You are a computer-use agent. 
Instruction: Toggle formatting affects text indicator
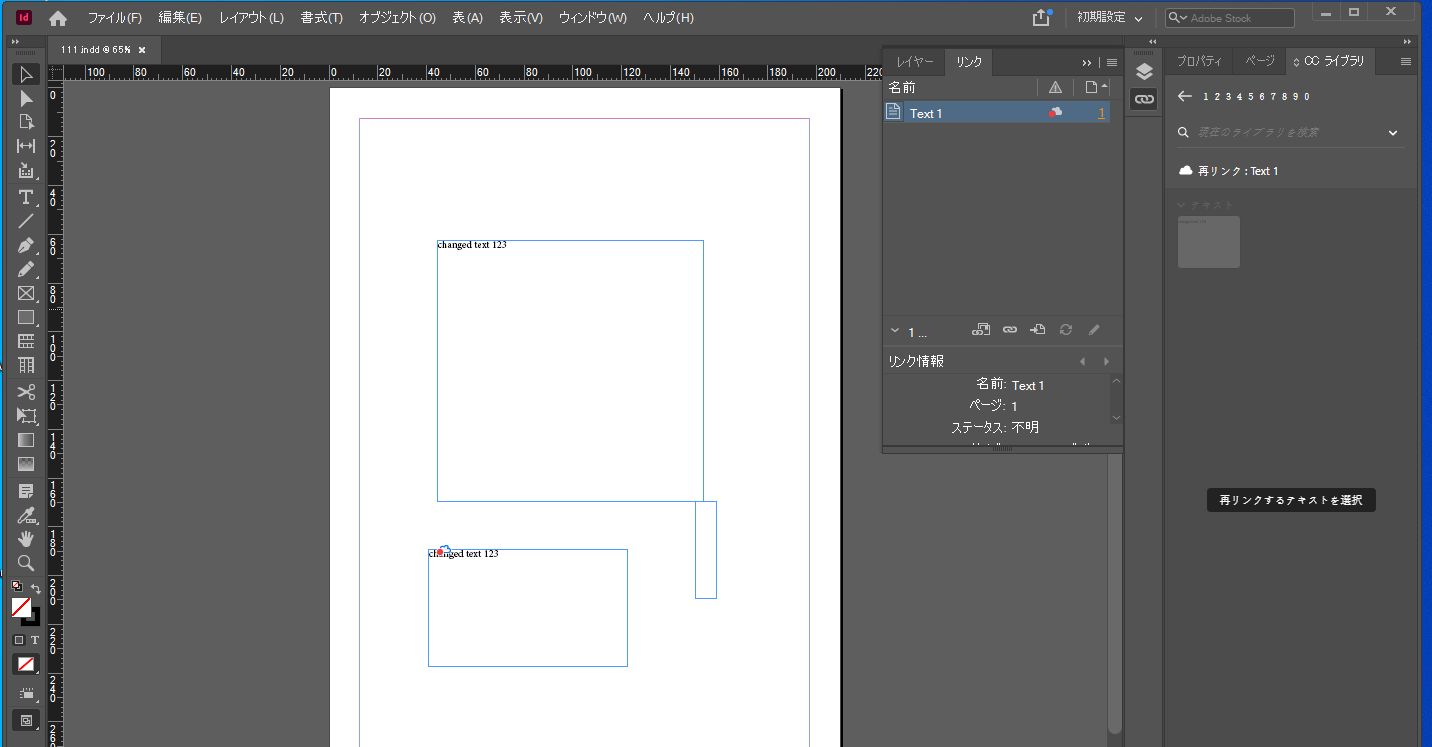(x=35, y=640)
